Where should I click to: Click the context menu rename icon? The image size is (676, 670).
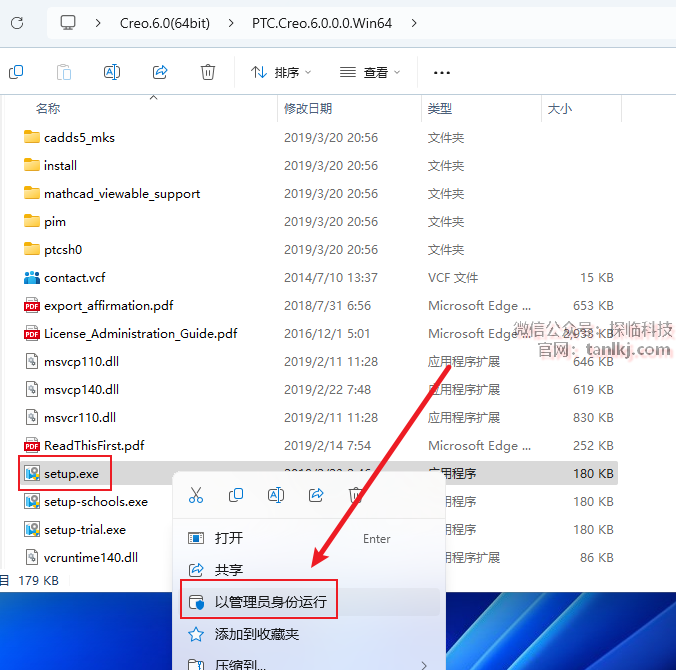(x=276, y=495)
